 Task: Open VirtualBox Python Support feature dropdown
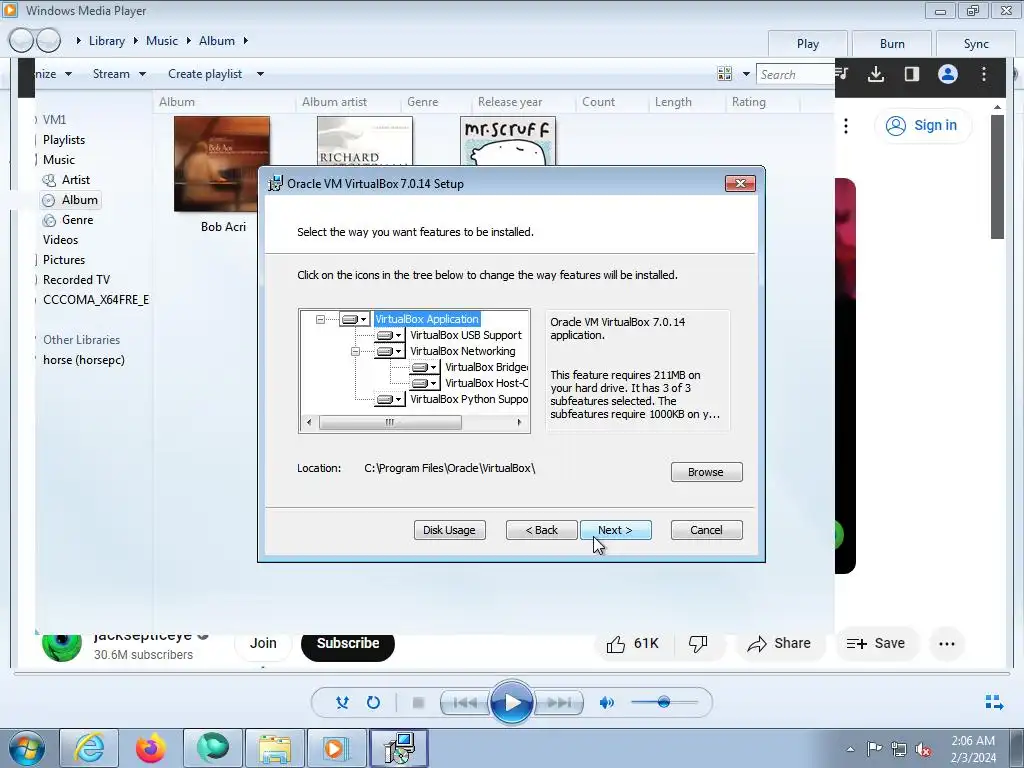pyautogui.click(x=390, y=399)
